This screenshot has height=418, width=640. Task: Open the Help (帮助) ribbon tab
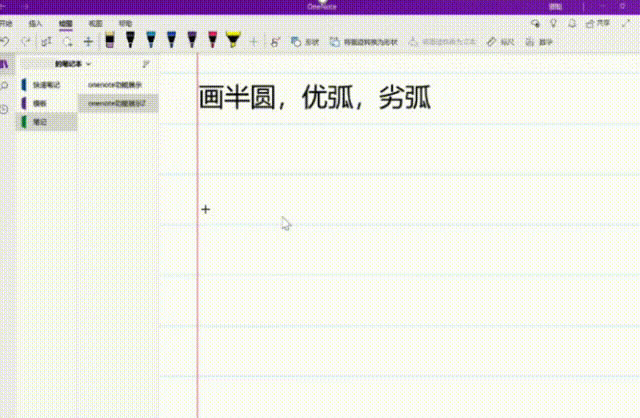coord(125,24)
